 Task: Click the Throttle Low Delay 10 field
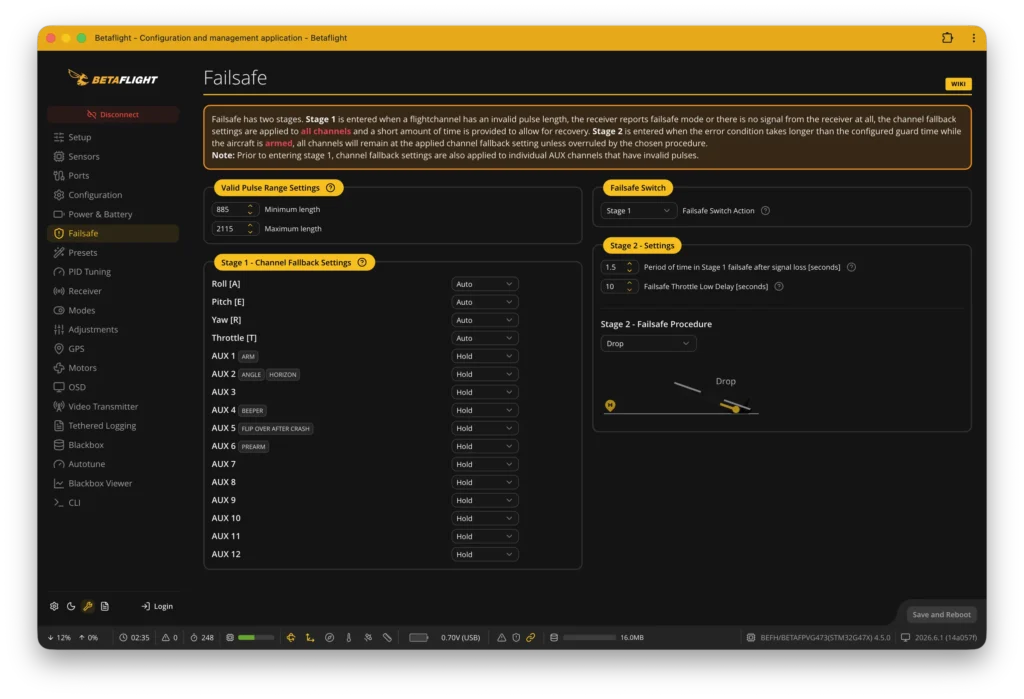[618, 286]
